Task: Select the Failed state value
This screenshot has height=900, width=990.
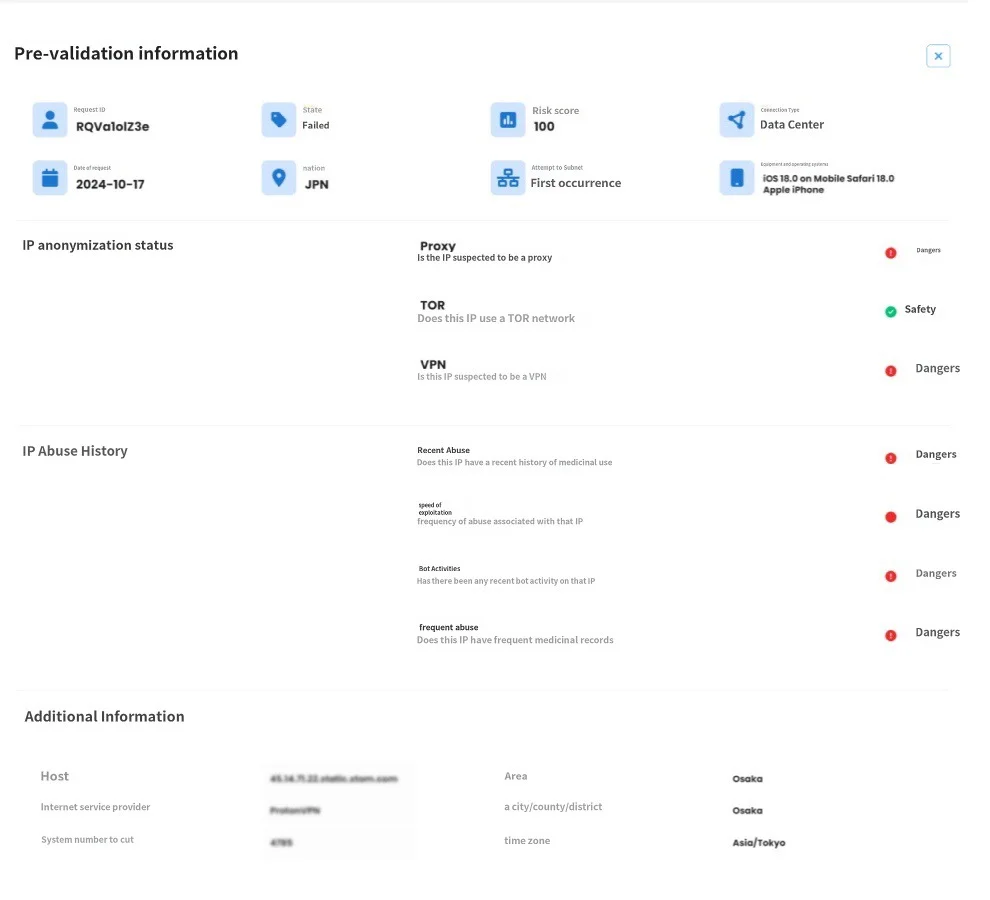Action: pos(316,126)
